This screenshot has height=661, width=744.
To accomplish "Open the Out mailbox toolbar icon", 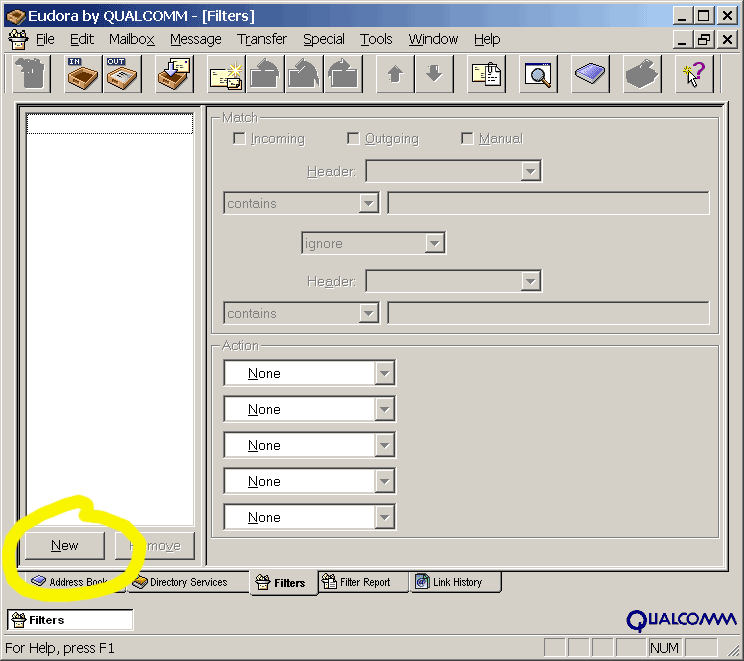I will coord(122,74).
